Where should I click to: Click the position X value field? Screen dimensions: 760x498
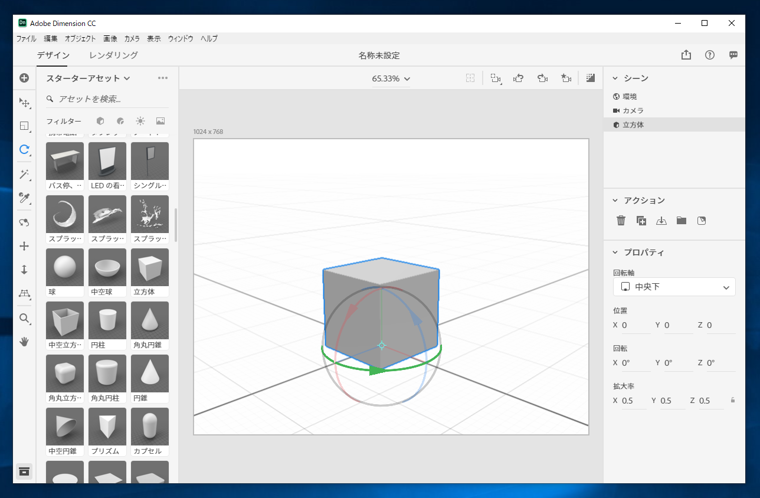(x=635, y=325)
